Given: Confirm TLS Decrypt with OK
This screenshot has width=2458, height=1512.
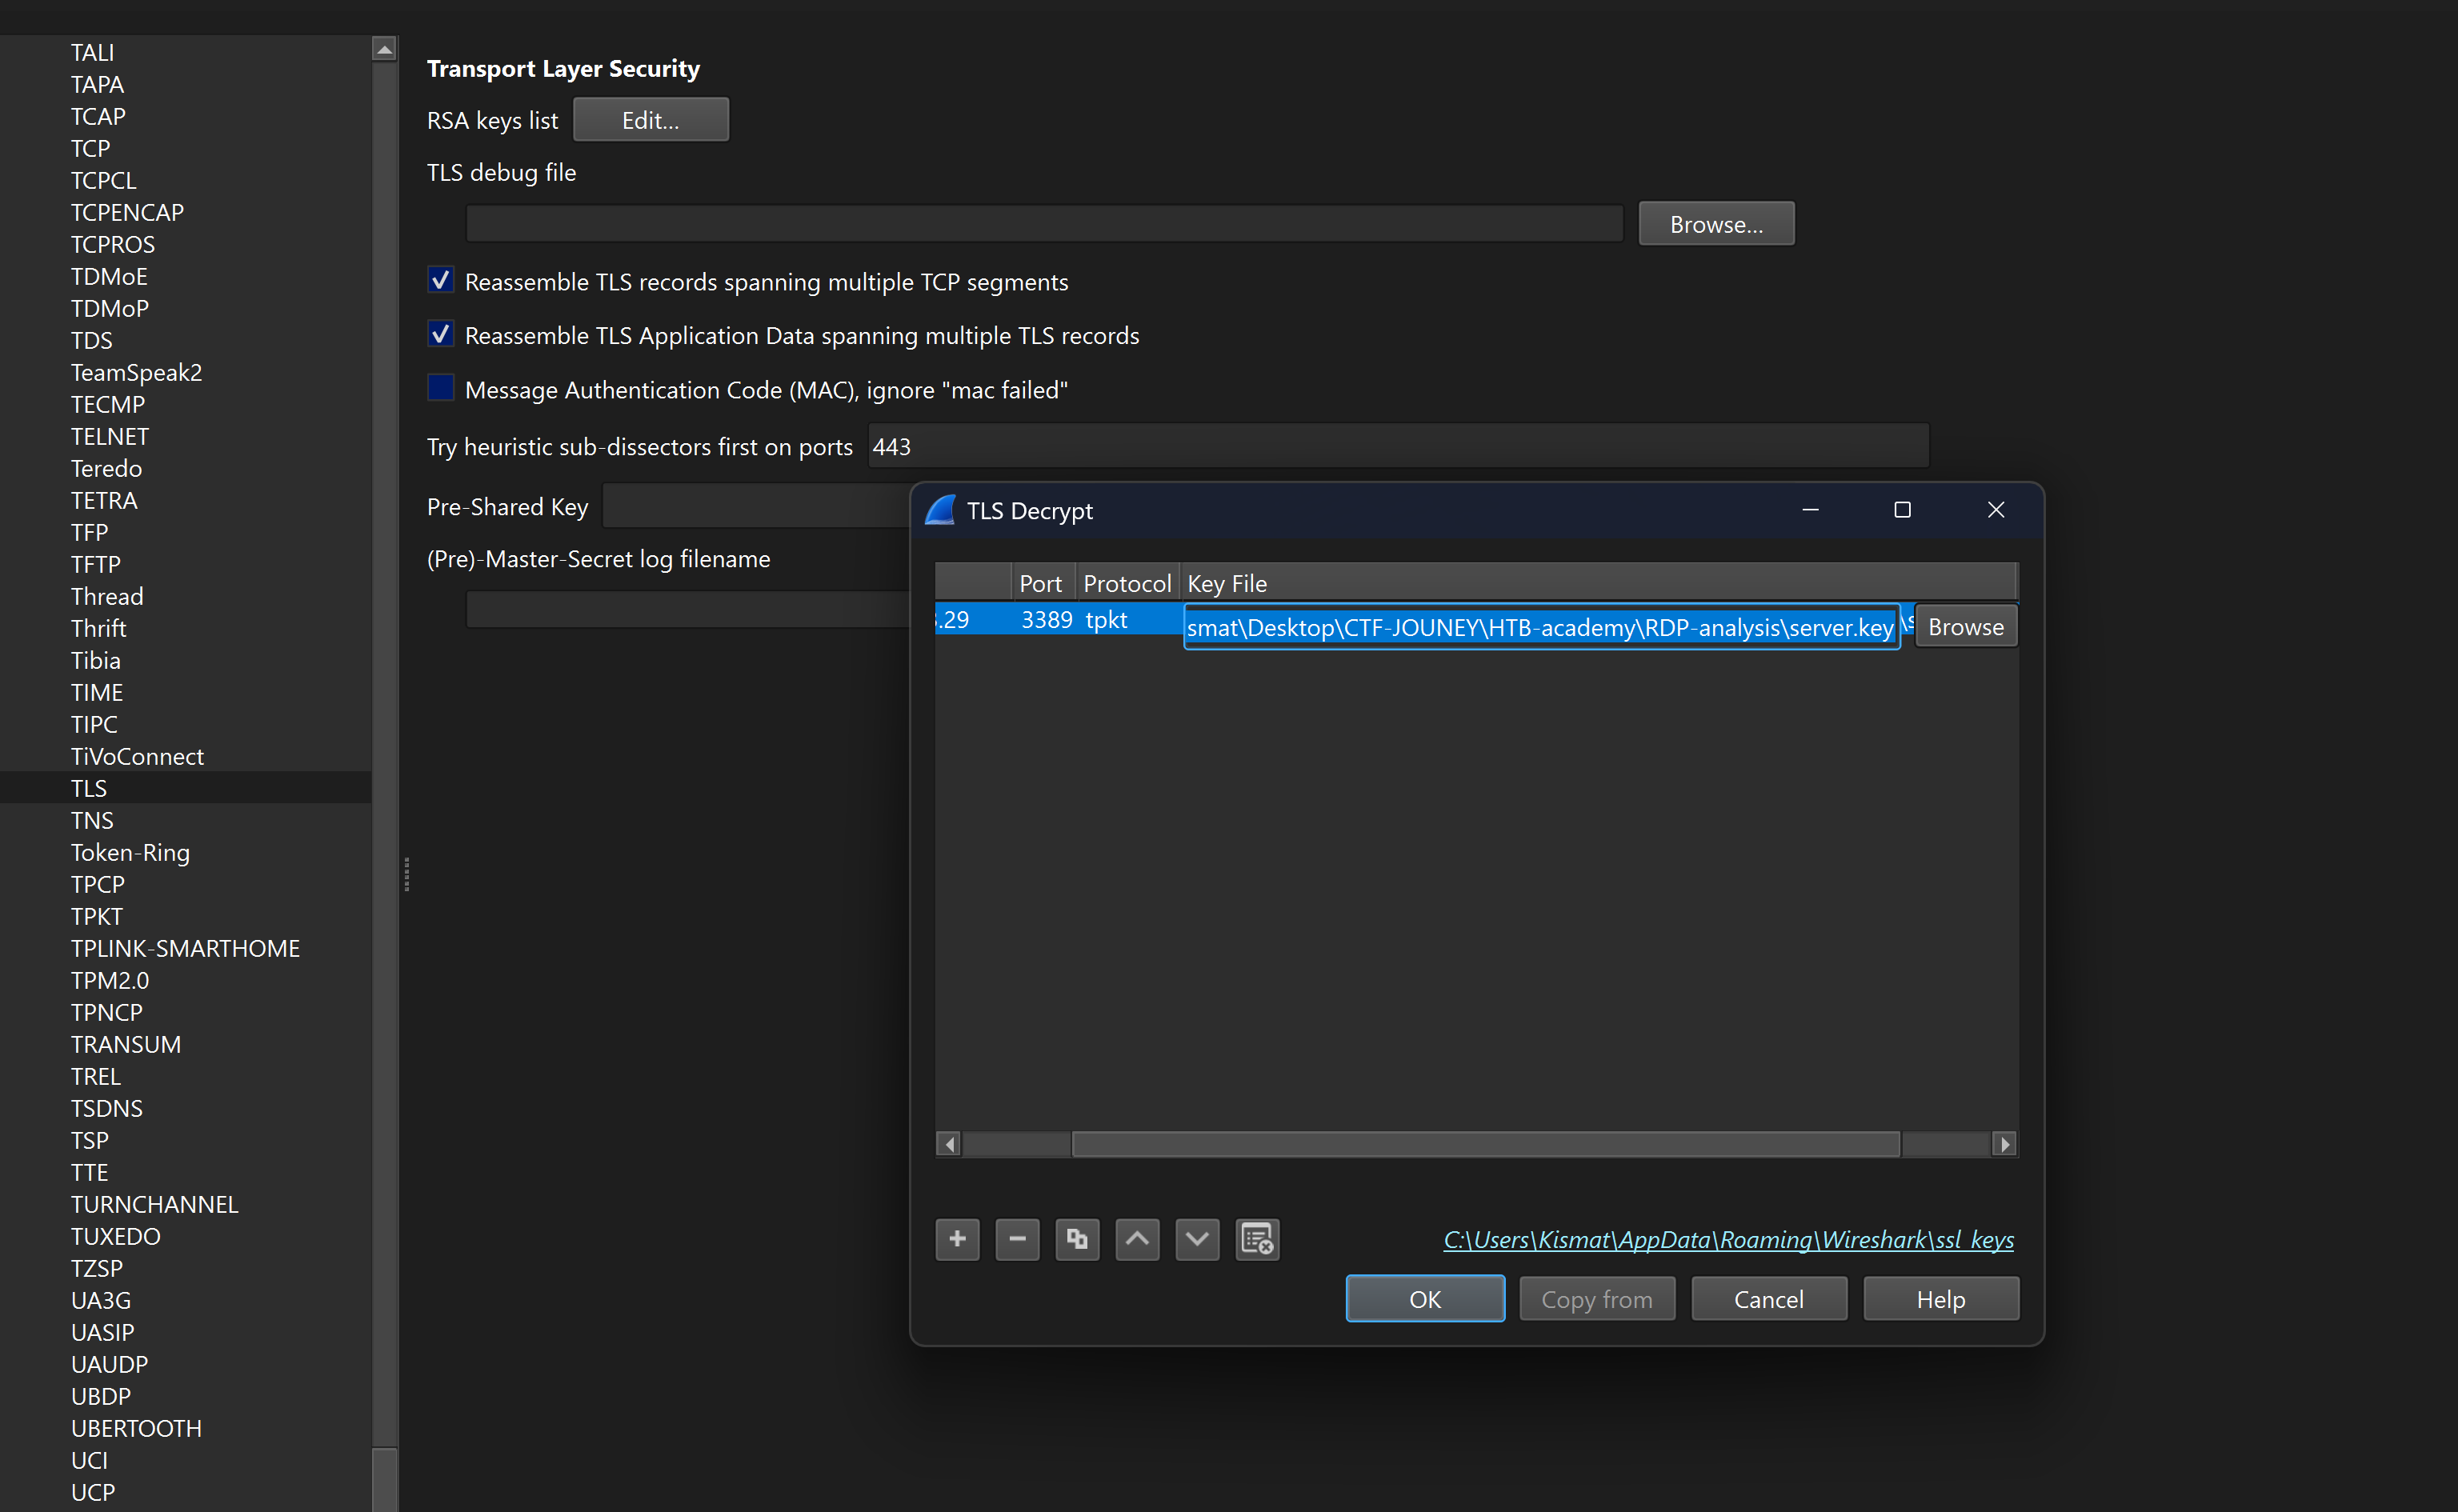Looking at the screenshot, I should 1425,1299.
